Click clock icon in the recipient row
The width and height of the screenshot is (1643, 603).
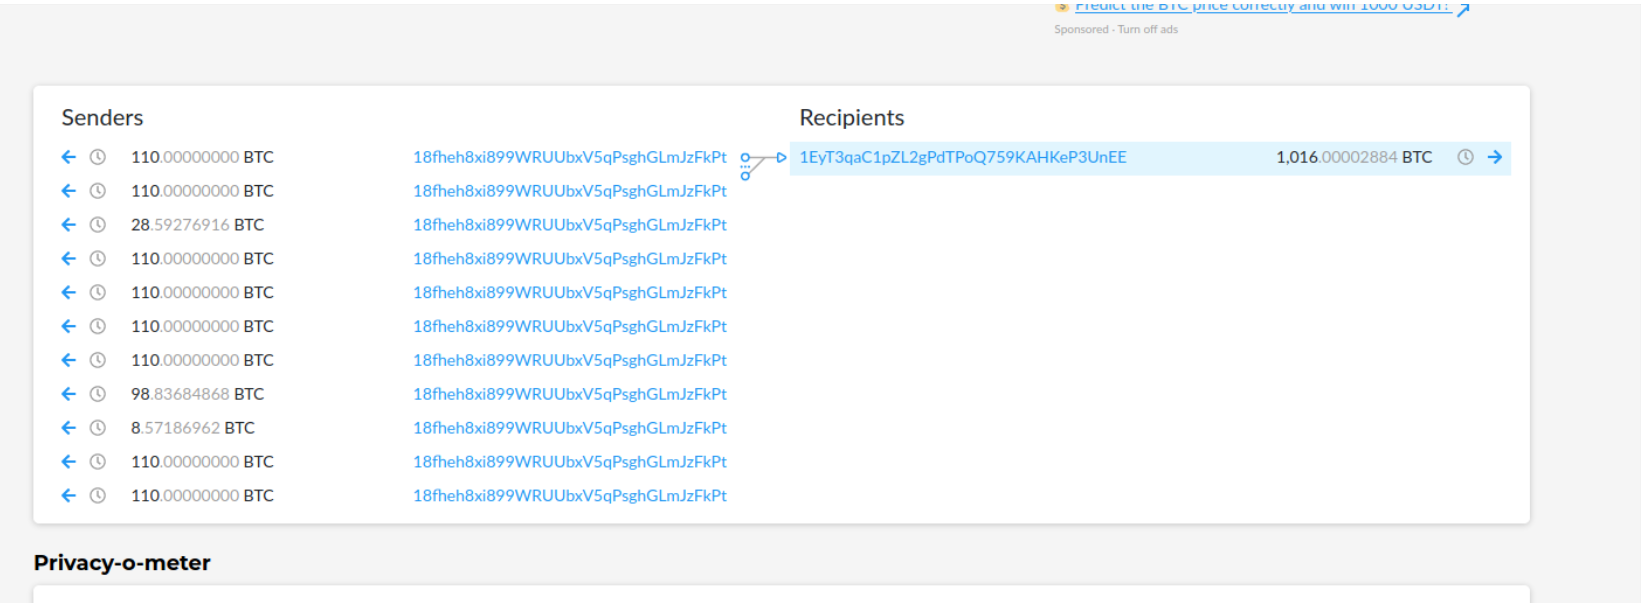point(1465,157)
